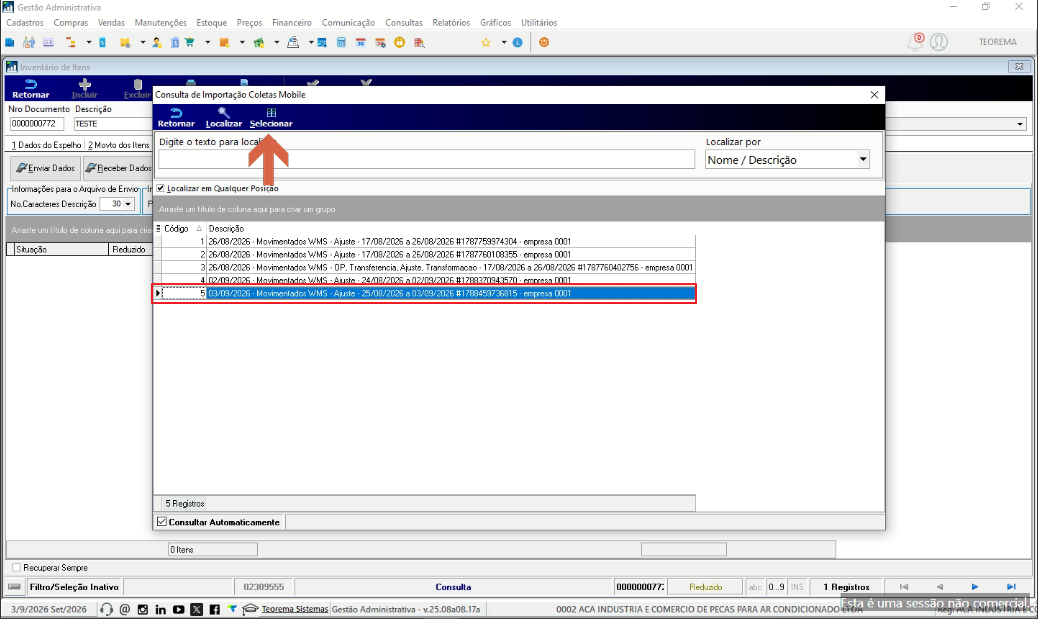Open the Facebook icon in status bar
Screen dimensions: 1038x619
tap(214, 609)
